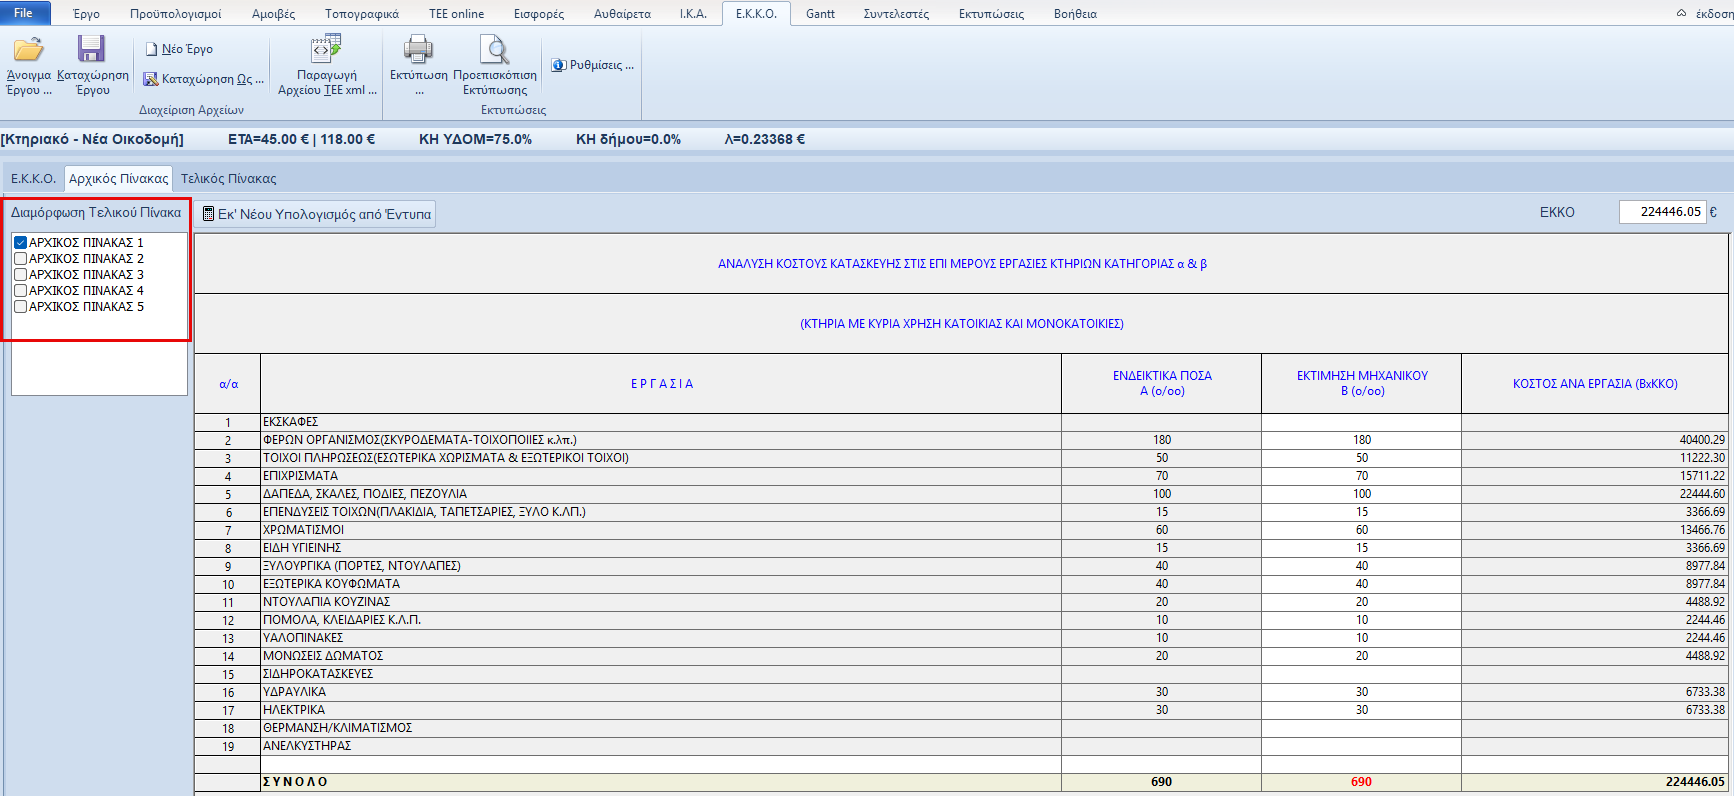Collapse the ribbon with the chevron arrow
Image resolution: width=1734 pixels, height=796 pixels.
[x=1681, y=13]
